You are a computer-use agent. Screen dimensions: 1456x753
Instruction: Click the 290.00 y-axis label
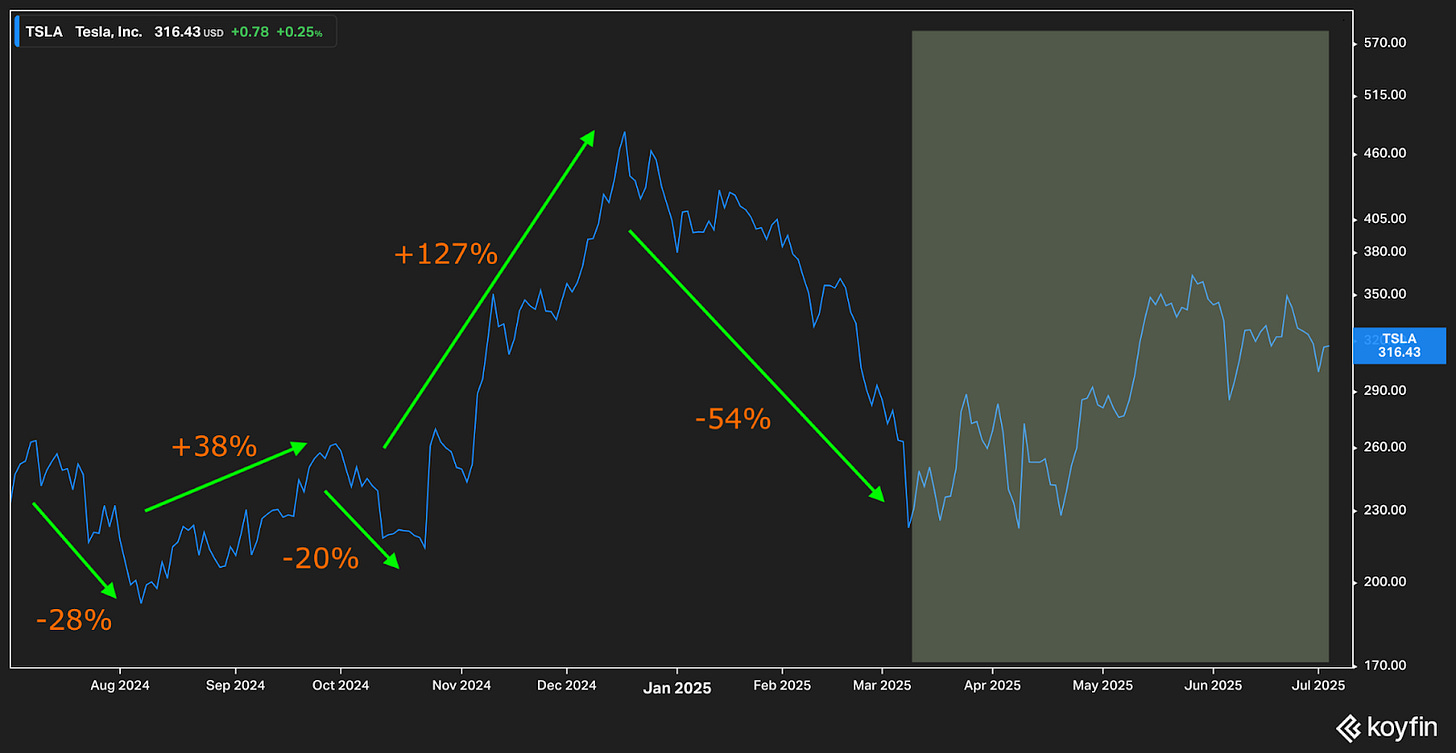[1385, 391]
